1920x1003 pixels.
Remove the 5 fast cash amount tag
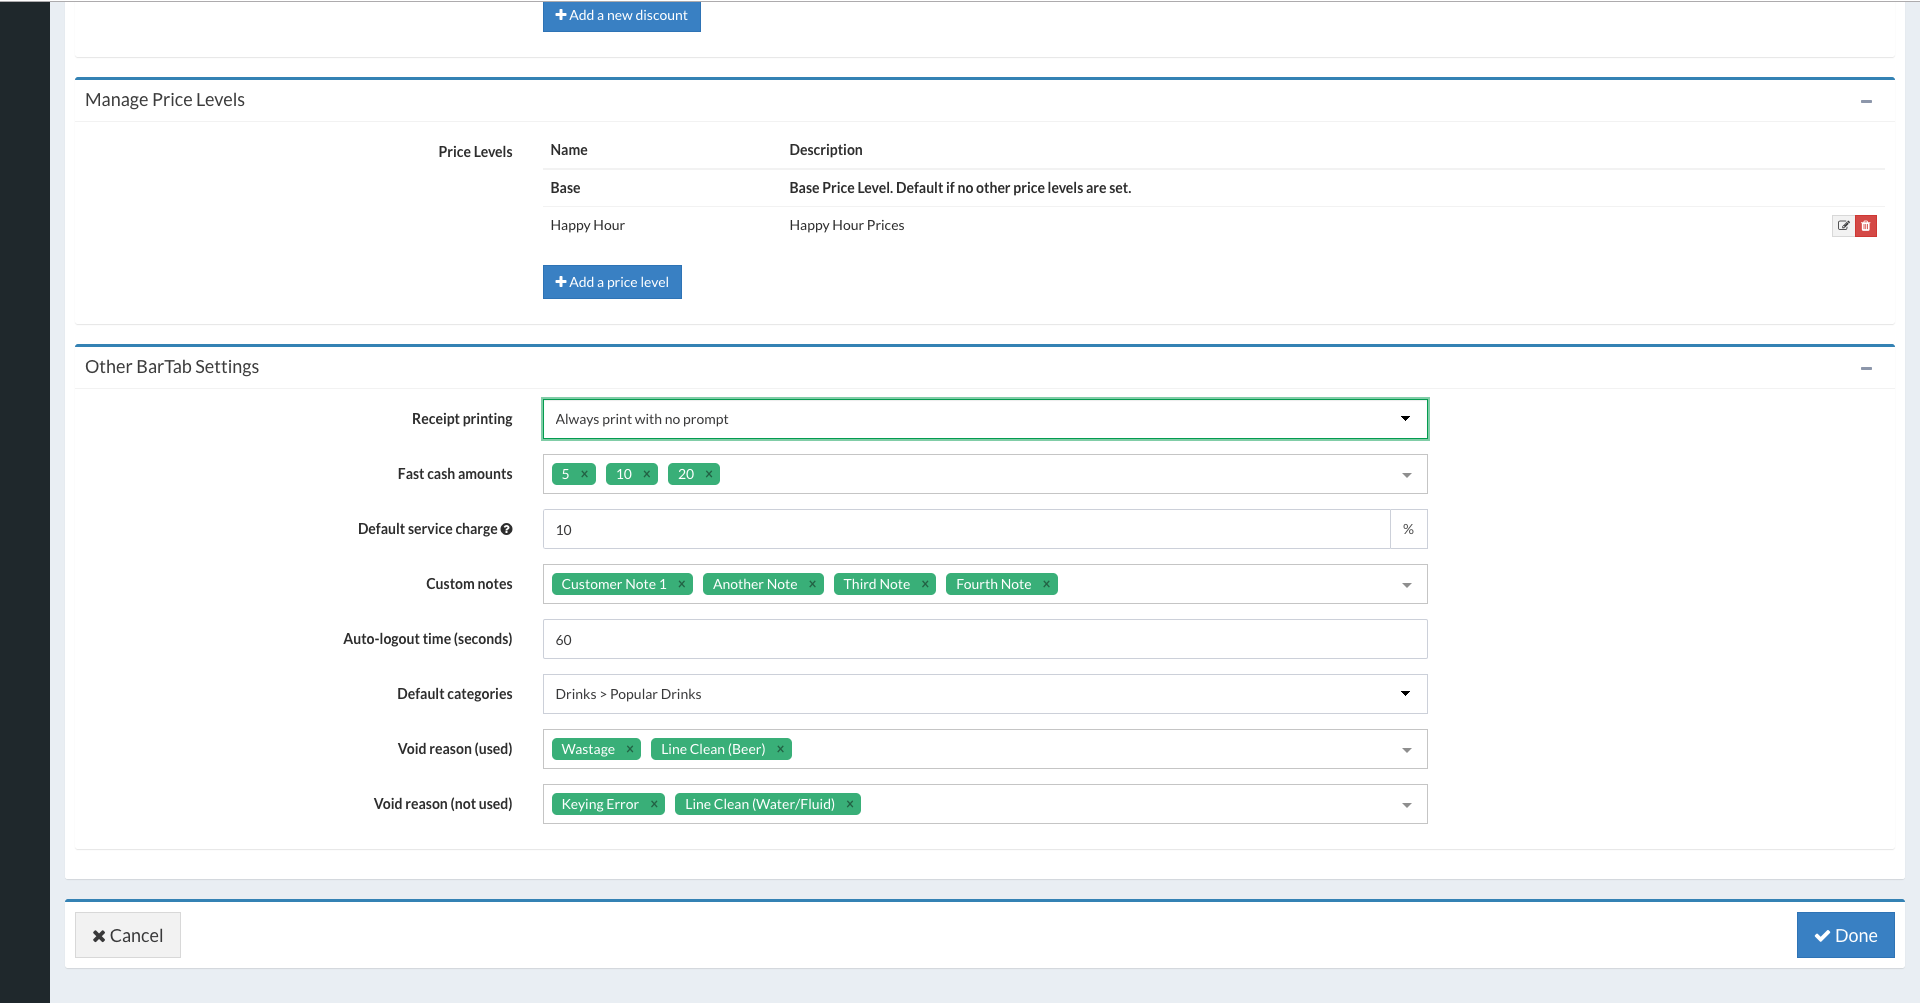click(584, 475)
